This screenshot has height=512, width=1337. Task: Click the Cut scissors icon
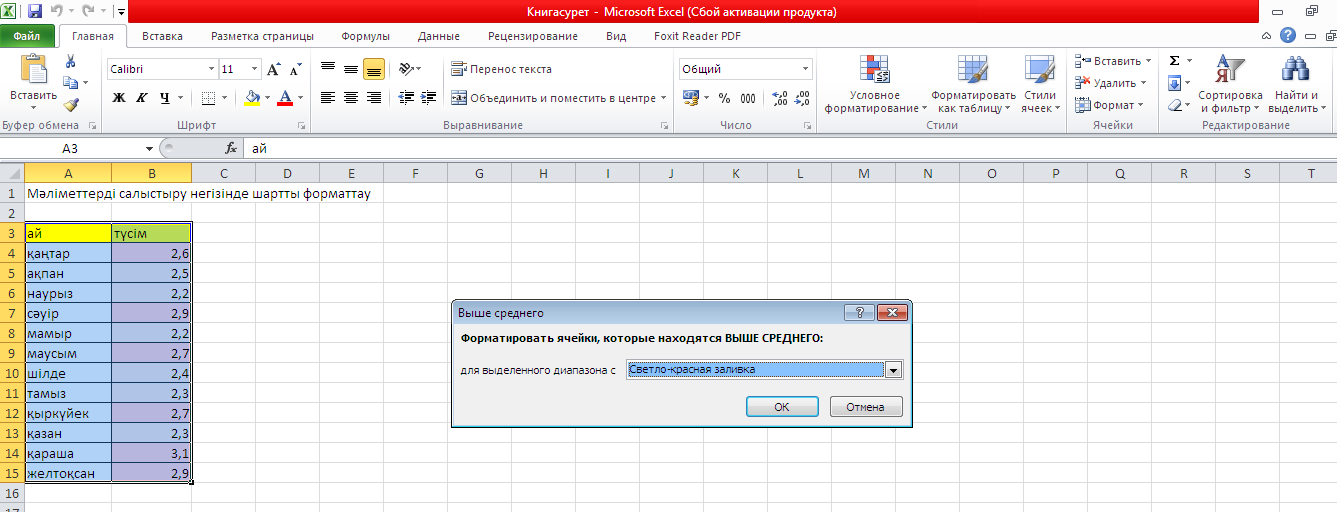click(70, 62)
